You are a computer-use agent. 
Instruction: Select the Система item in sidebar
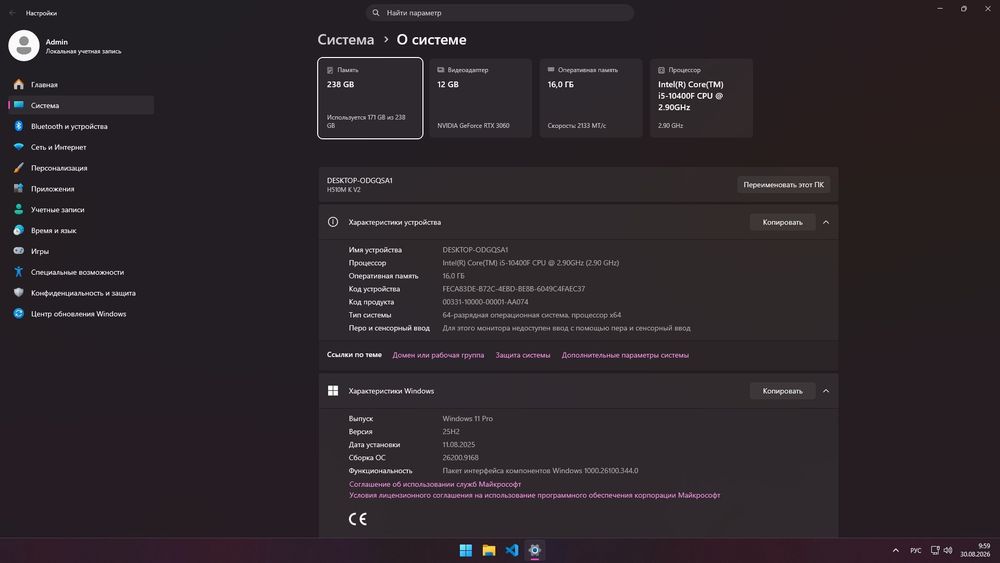coord(82,105)
